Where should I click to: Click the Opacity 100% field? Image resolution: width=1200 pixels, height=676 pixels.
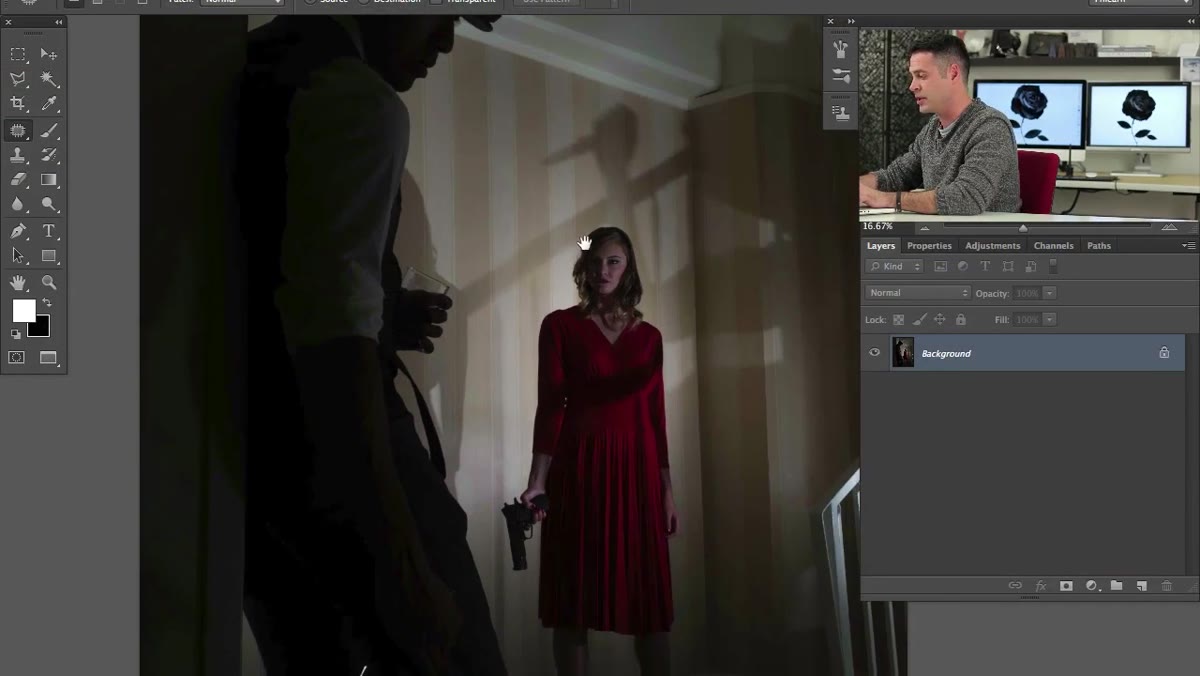pyautogui.click(x=1027, y=293)
